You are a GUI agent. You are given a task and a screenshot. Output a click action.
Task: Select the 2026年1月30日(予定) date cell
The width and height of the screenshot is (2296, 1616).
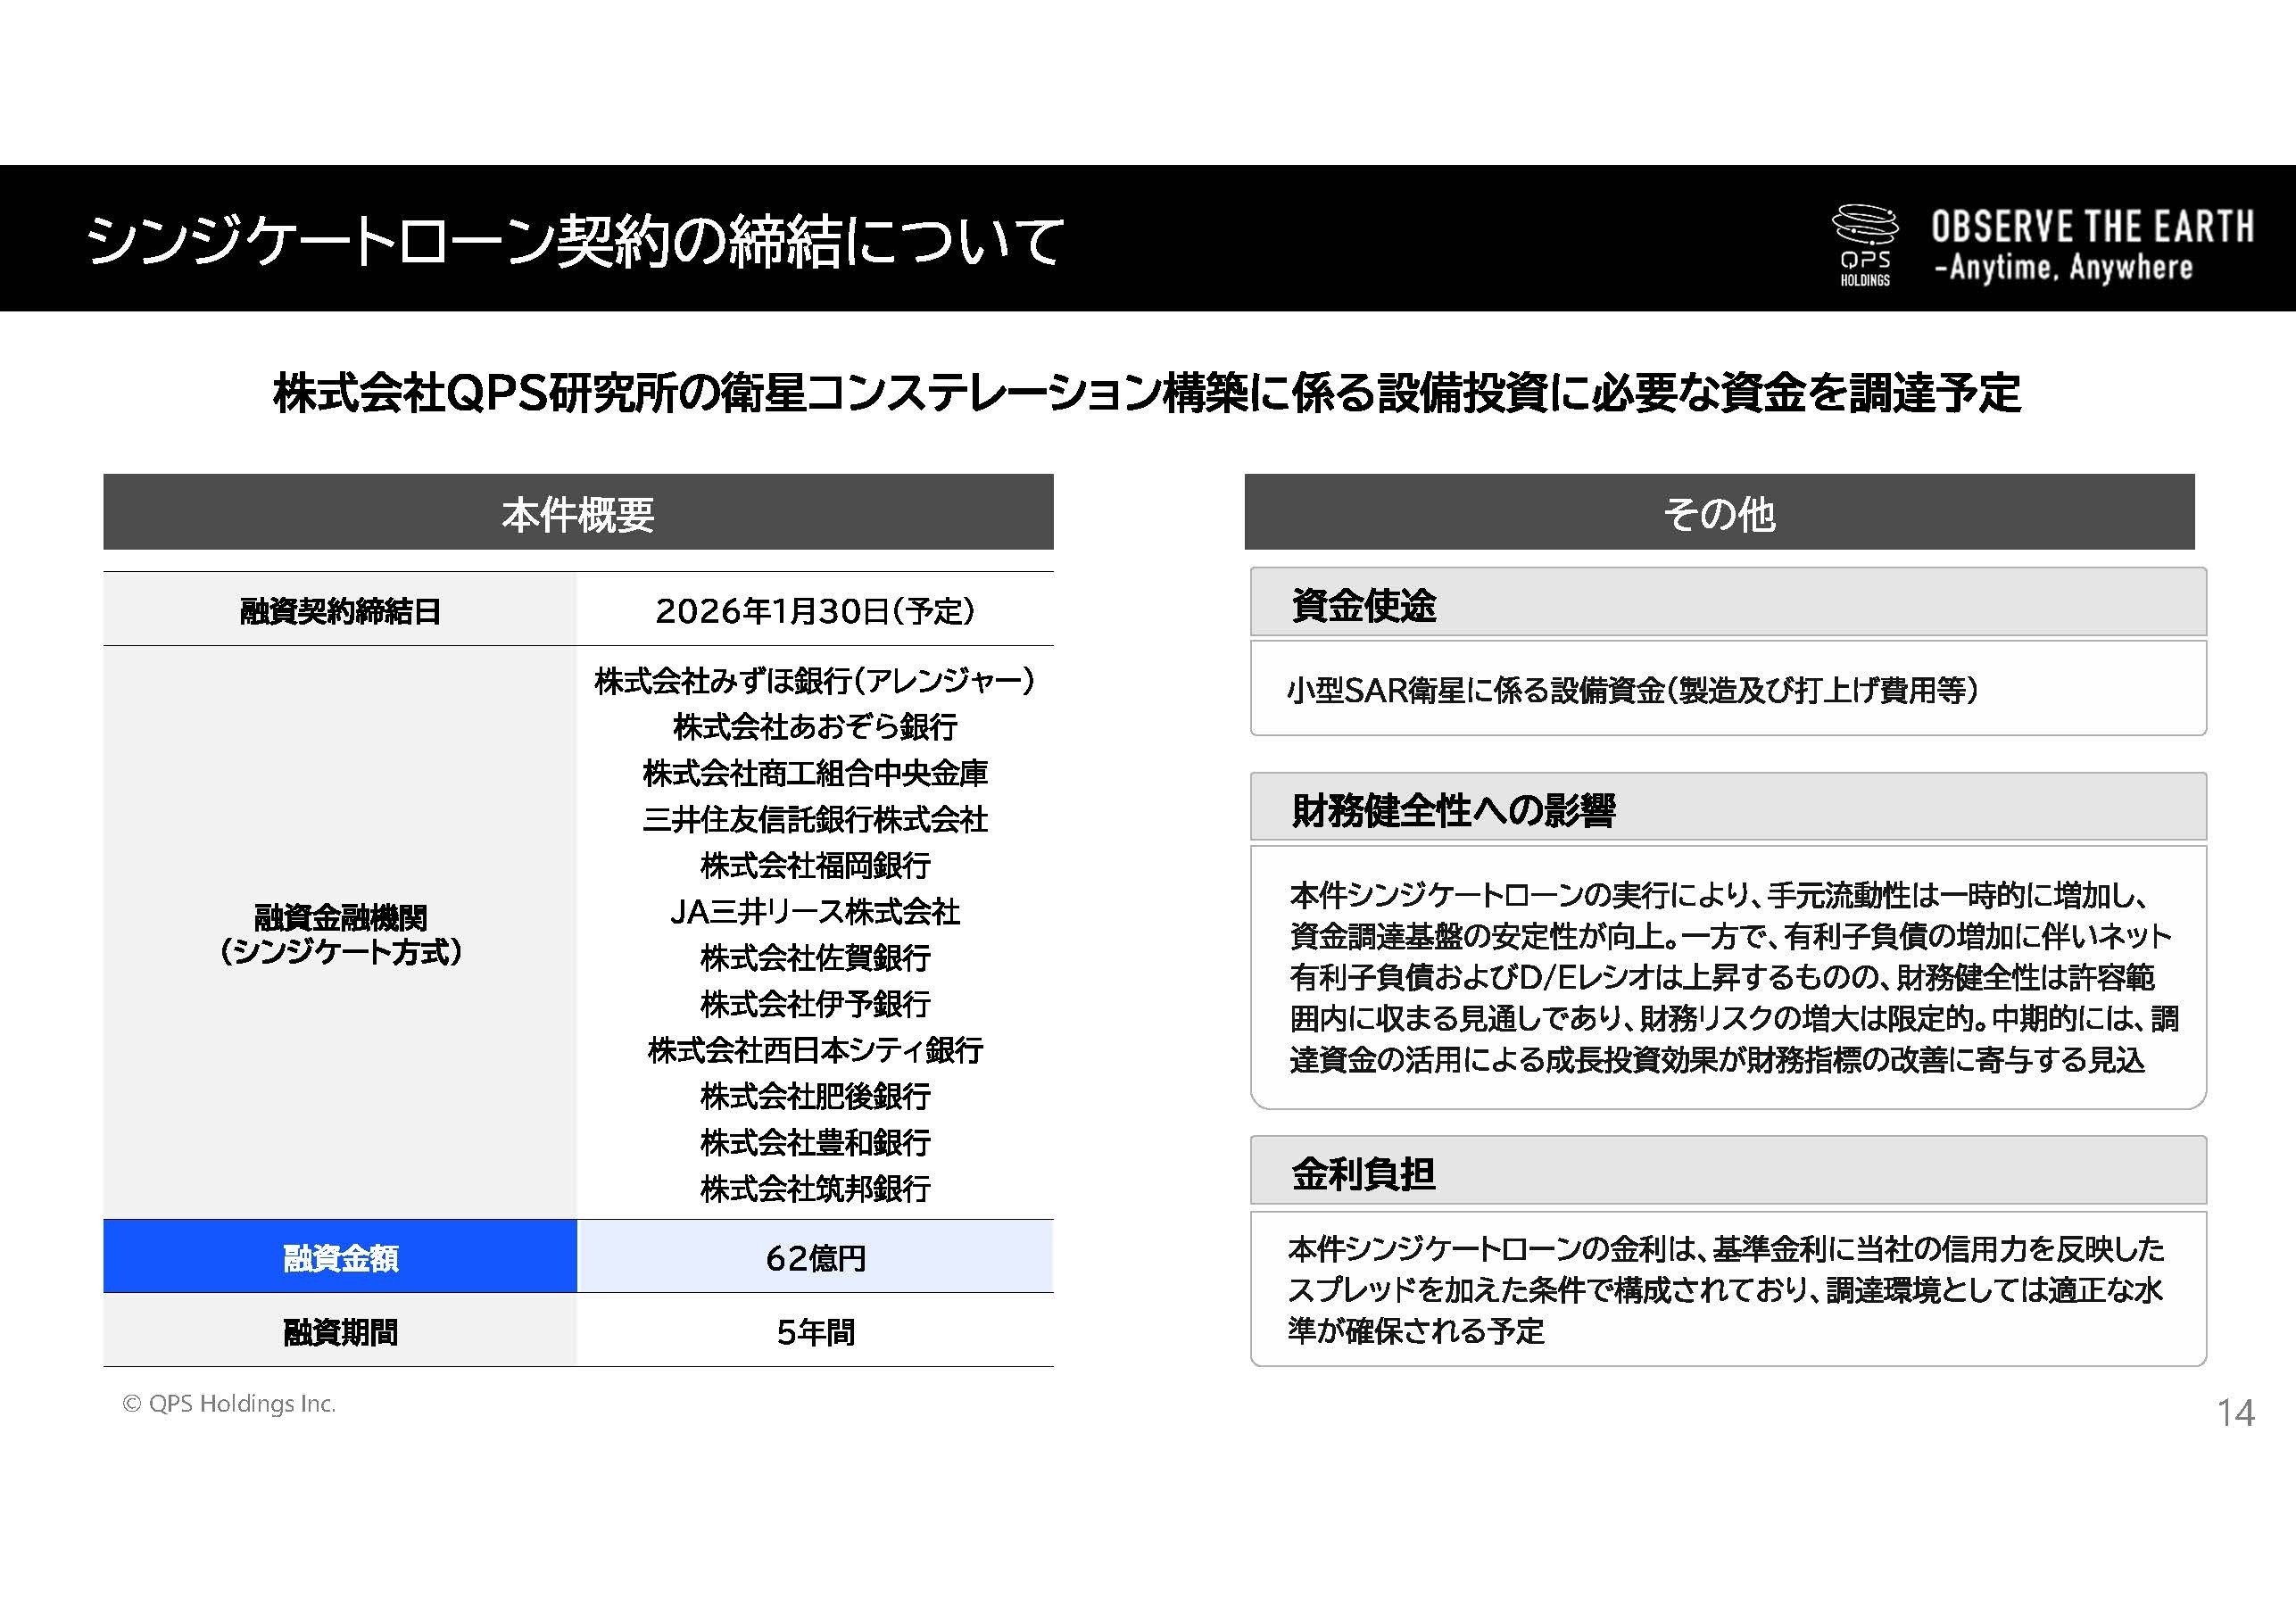(x=815, y=609)
